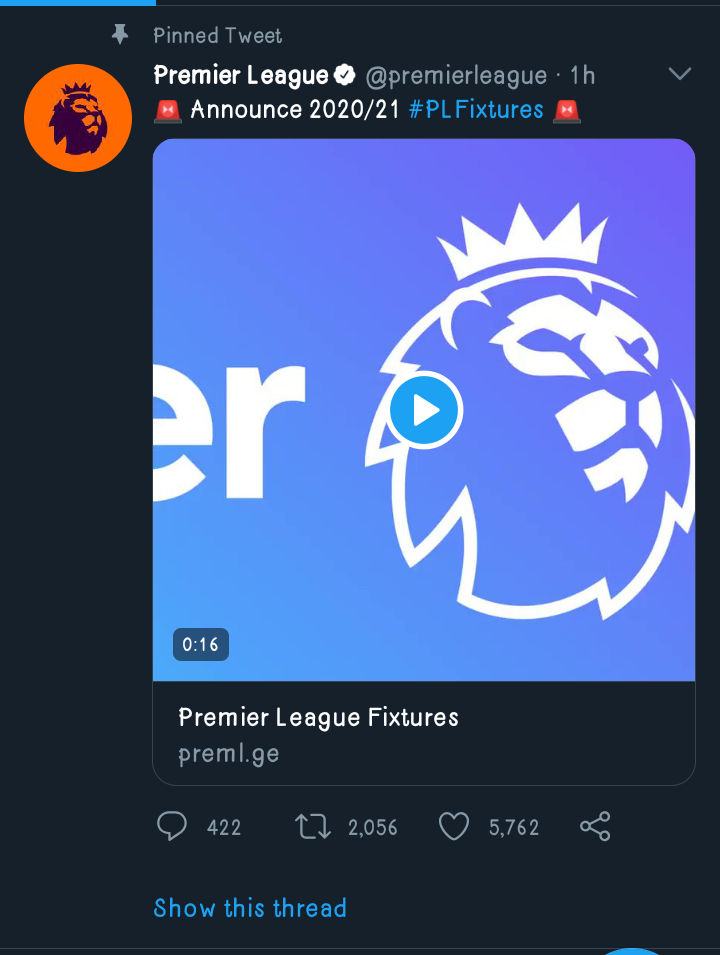Click the Pinned Tweet label
Viewport: 720px width, 955px height.
pyautogui.click(x=218, y=36)
